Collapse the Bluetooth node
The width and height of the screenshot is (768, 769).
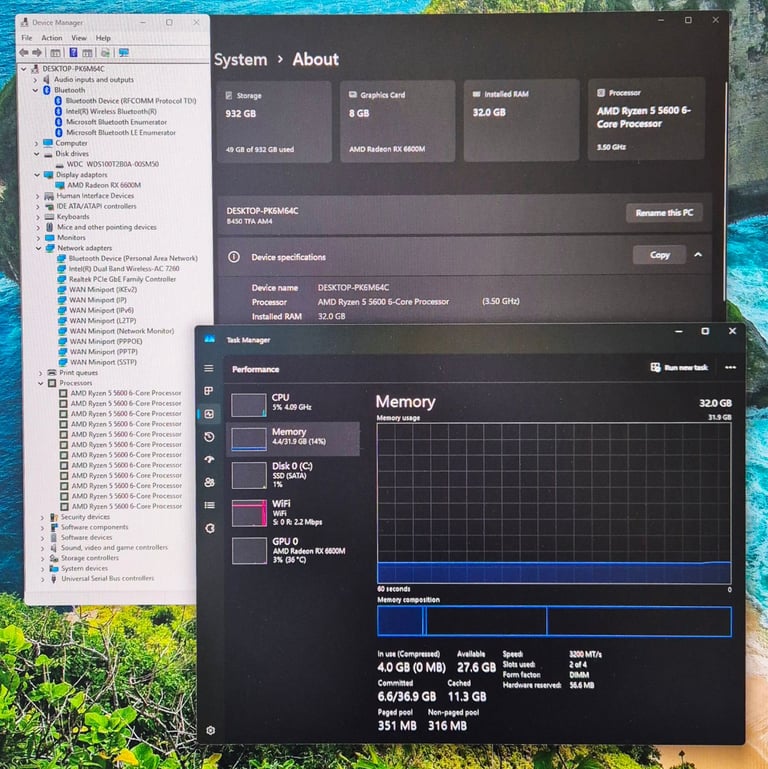(x=35, y=90)
